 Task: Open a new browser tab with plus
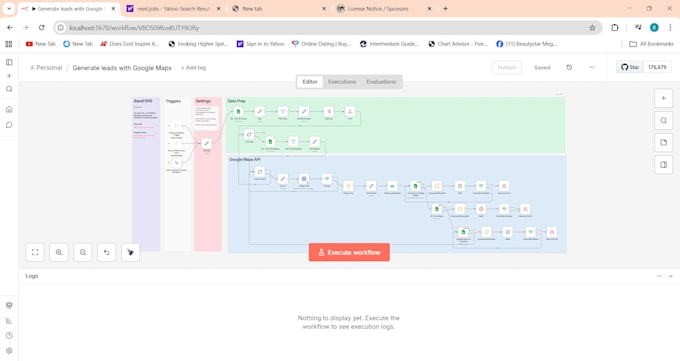[x=445, y=9]
